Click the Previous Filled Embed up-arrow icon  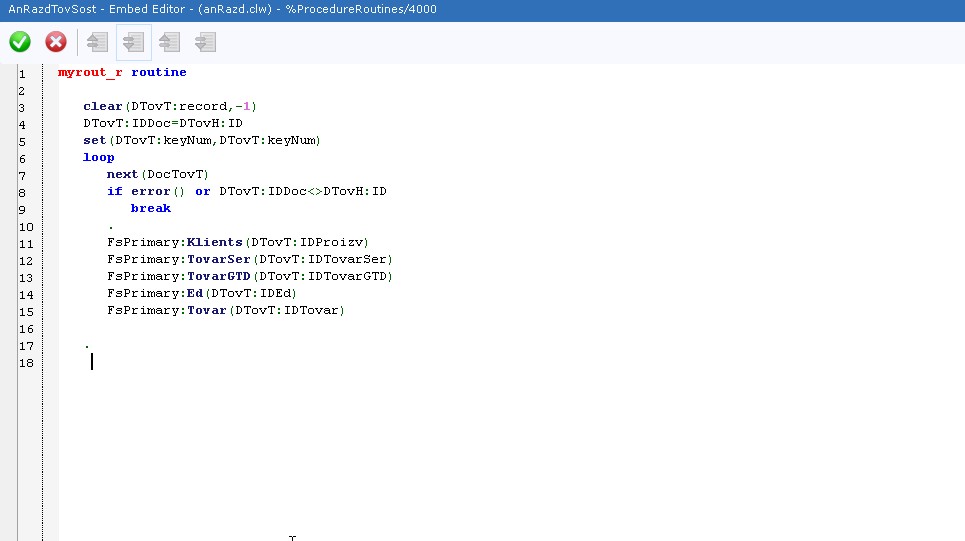click(x=169, y=42)
